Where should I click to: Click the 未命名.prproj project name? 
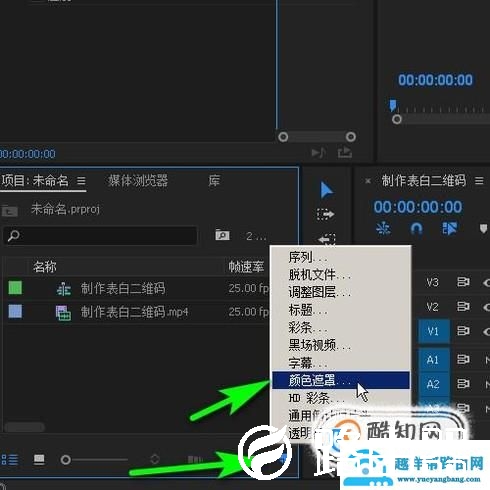click(65, 210)
